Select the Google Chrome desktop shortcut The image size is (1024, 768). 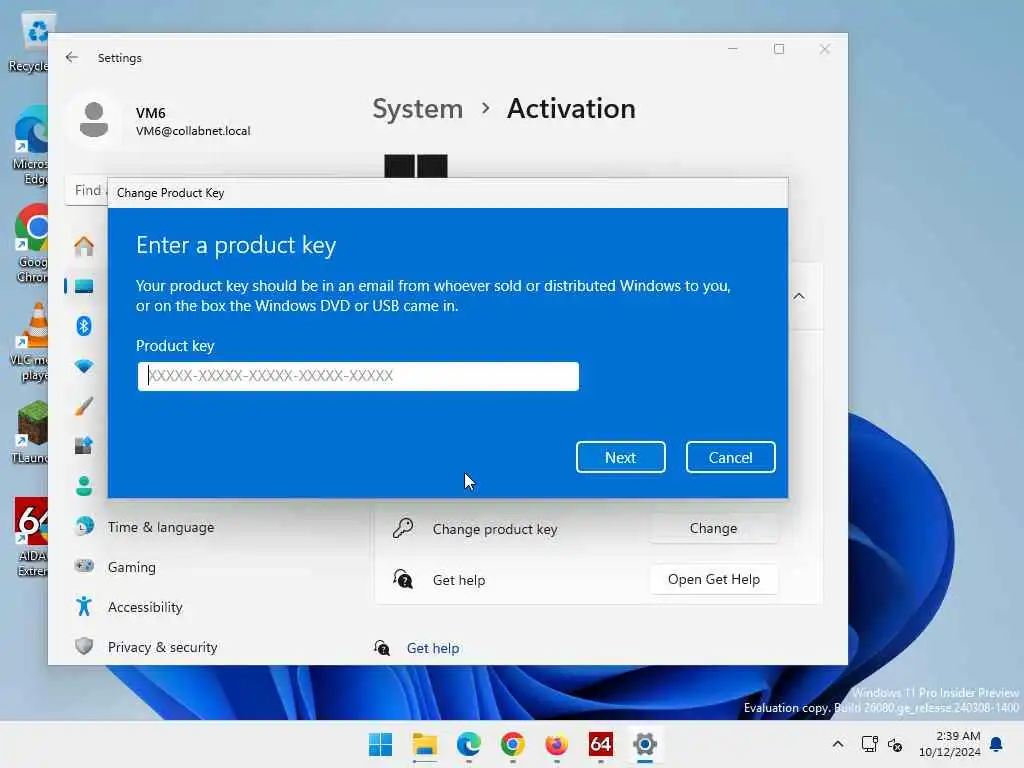tap(30, 245)
